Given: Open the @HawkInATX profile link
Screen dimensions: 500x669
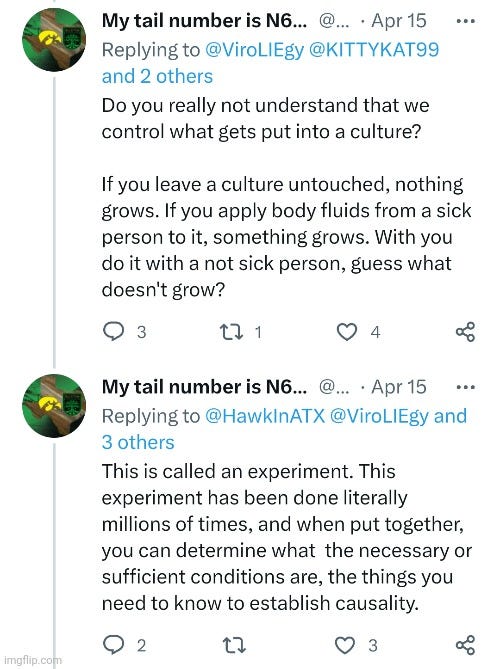Looking at the screenshot, I should (x=265, y=416).
